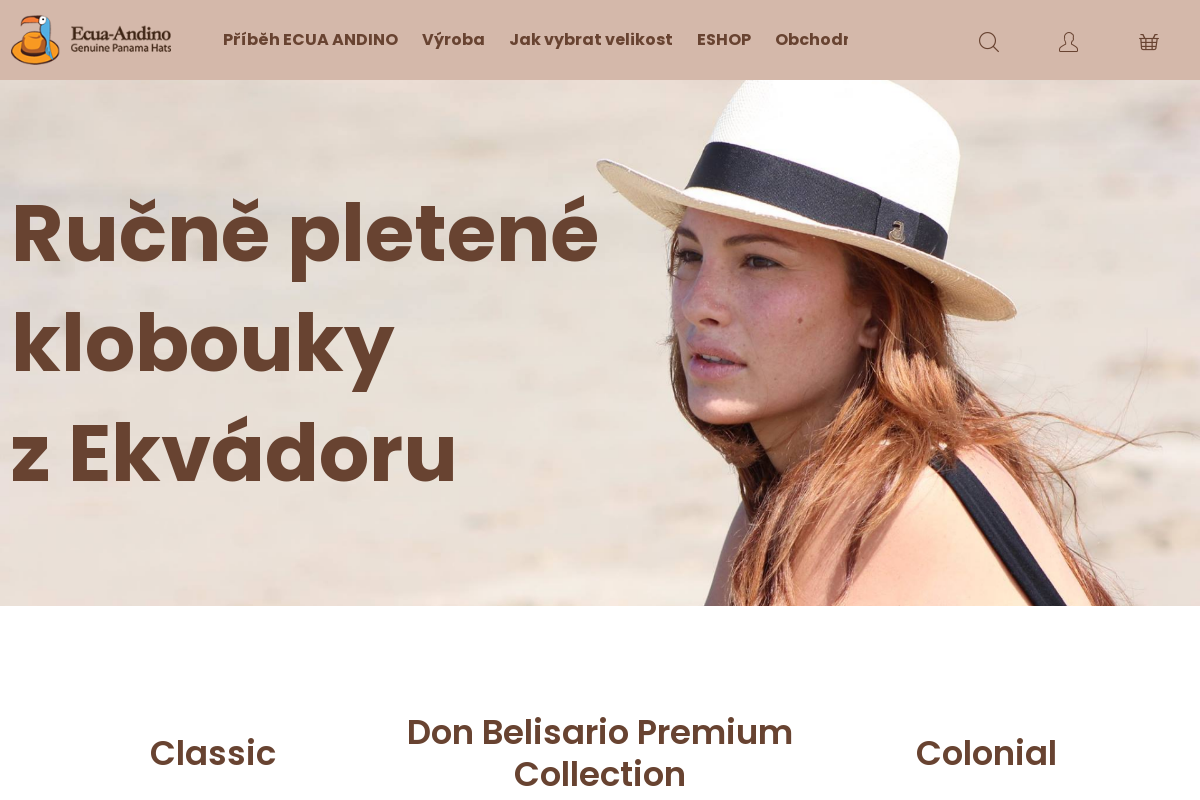
Task: Click the z Ekvádoru headline line
Action: point(233,453)
